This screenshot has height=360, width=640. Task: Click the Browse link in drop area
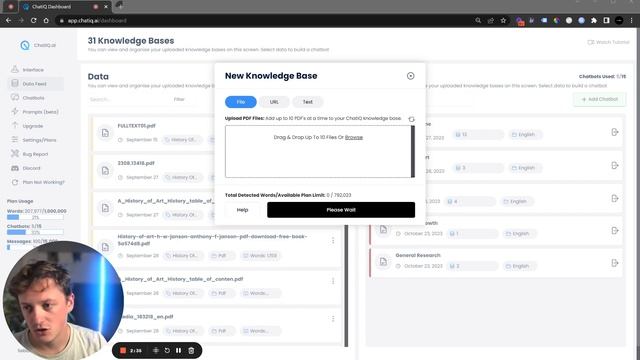[x=353, y=137]
